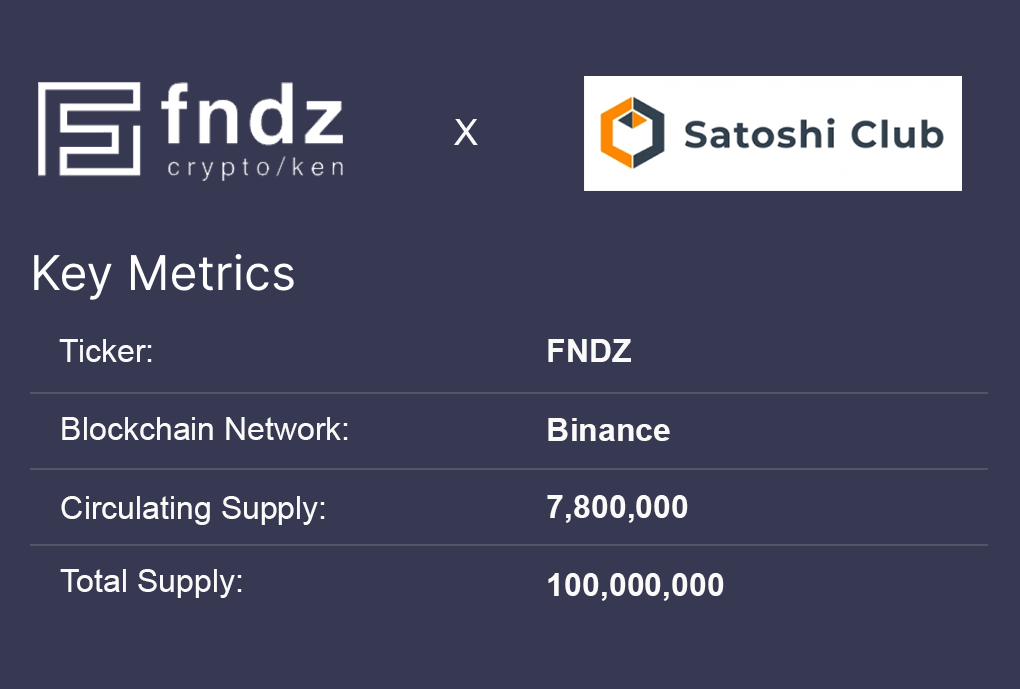Select the FNDZ ticker value

point(589,352)
